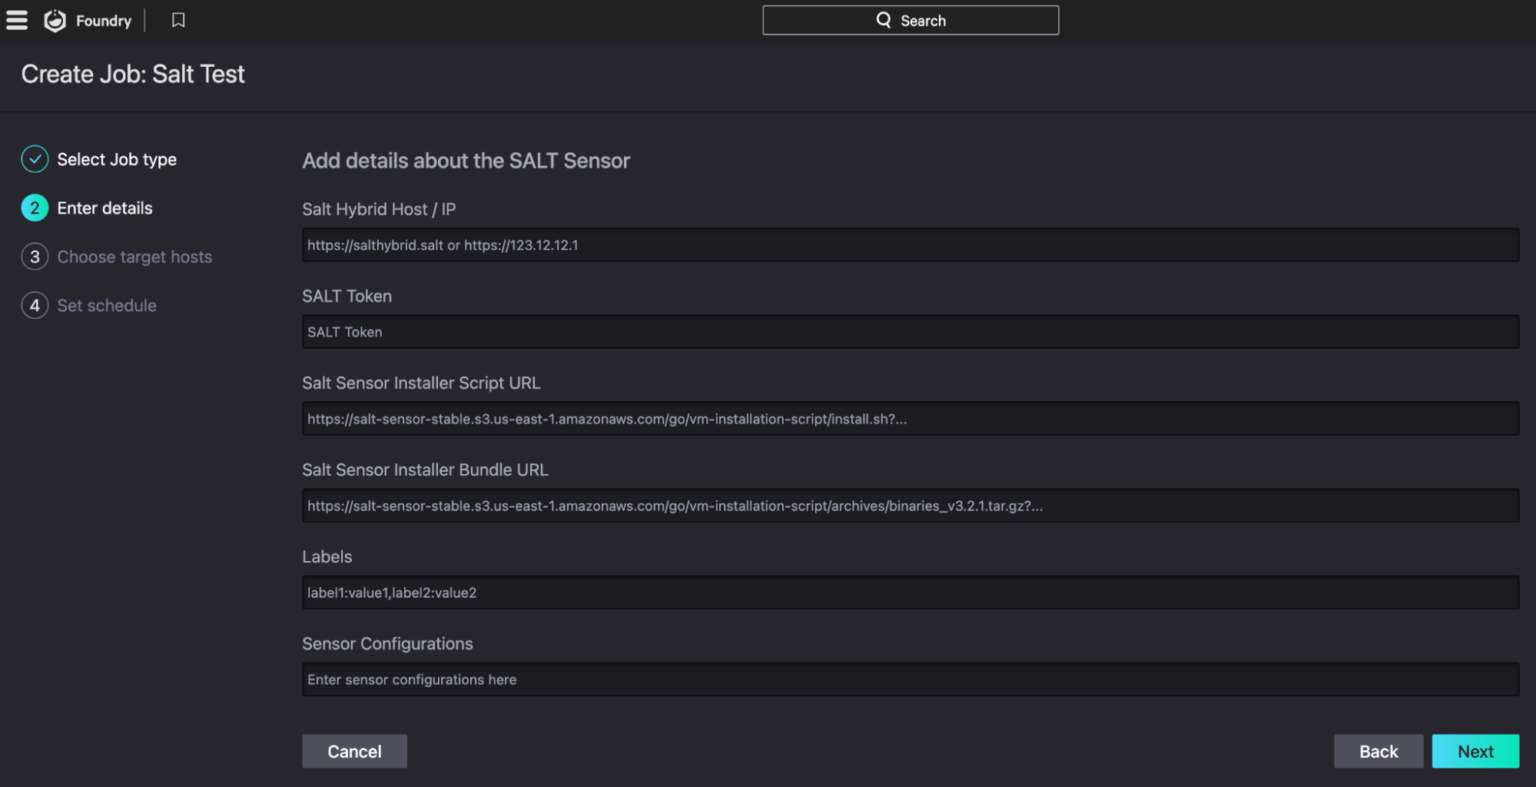Screen dimensions: 1536x787
Task: Open the Choose target hosts step
Action: coord(134,256)
